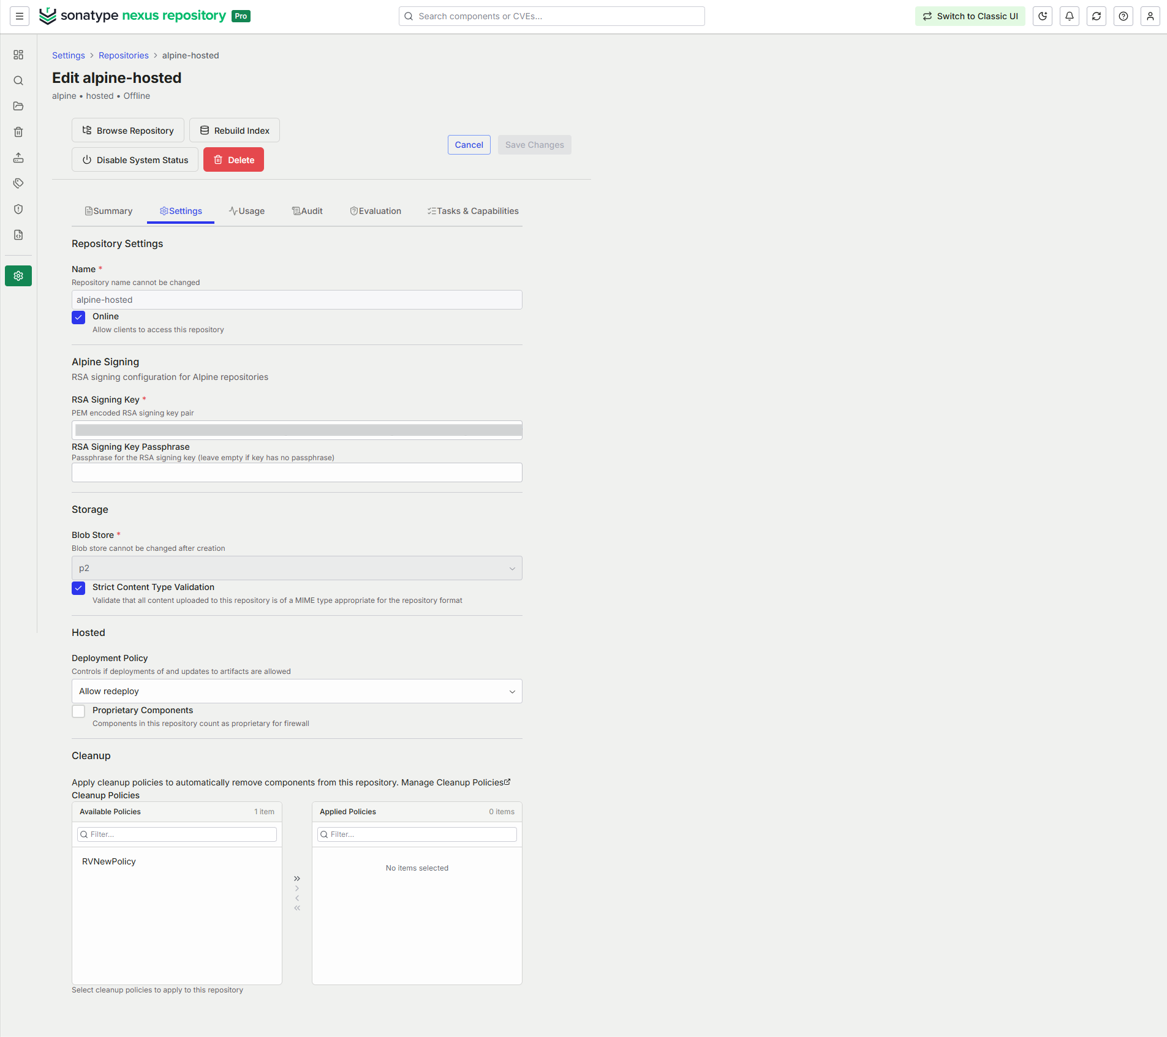Click the Cancel button
The height and width of the screenshot is (1037, 1167).
click(x=469, y=144)
